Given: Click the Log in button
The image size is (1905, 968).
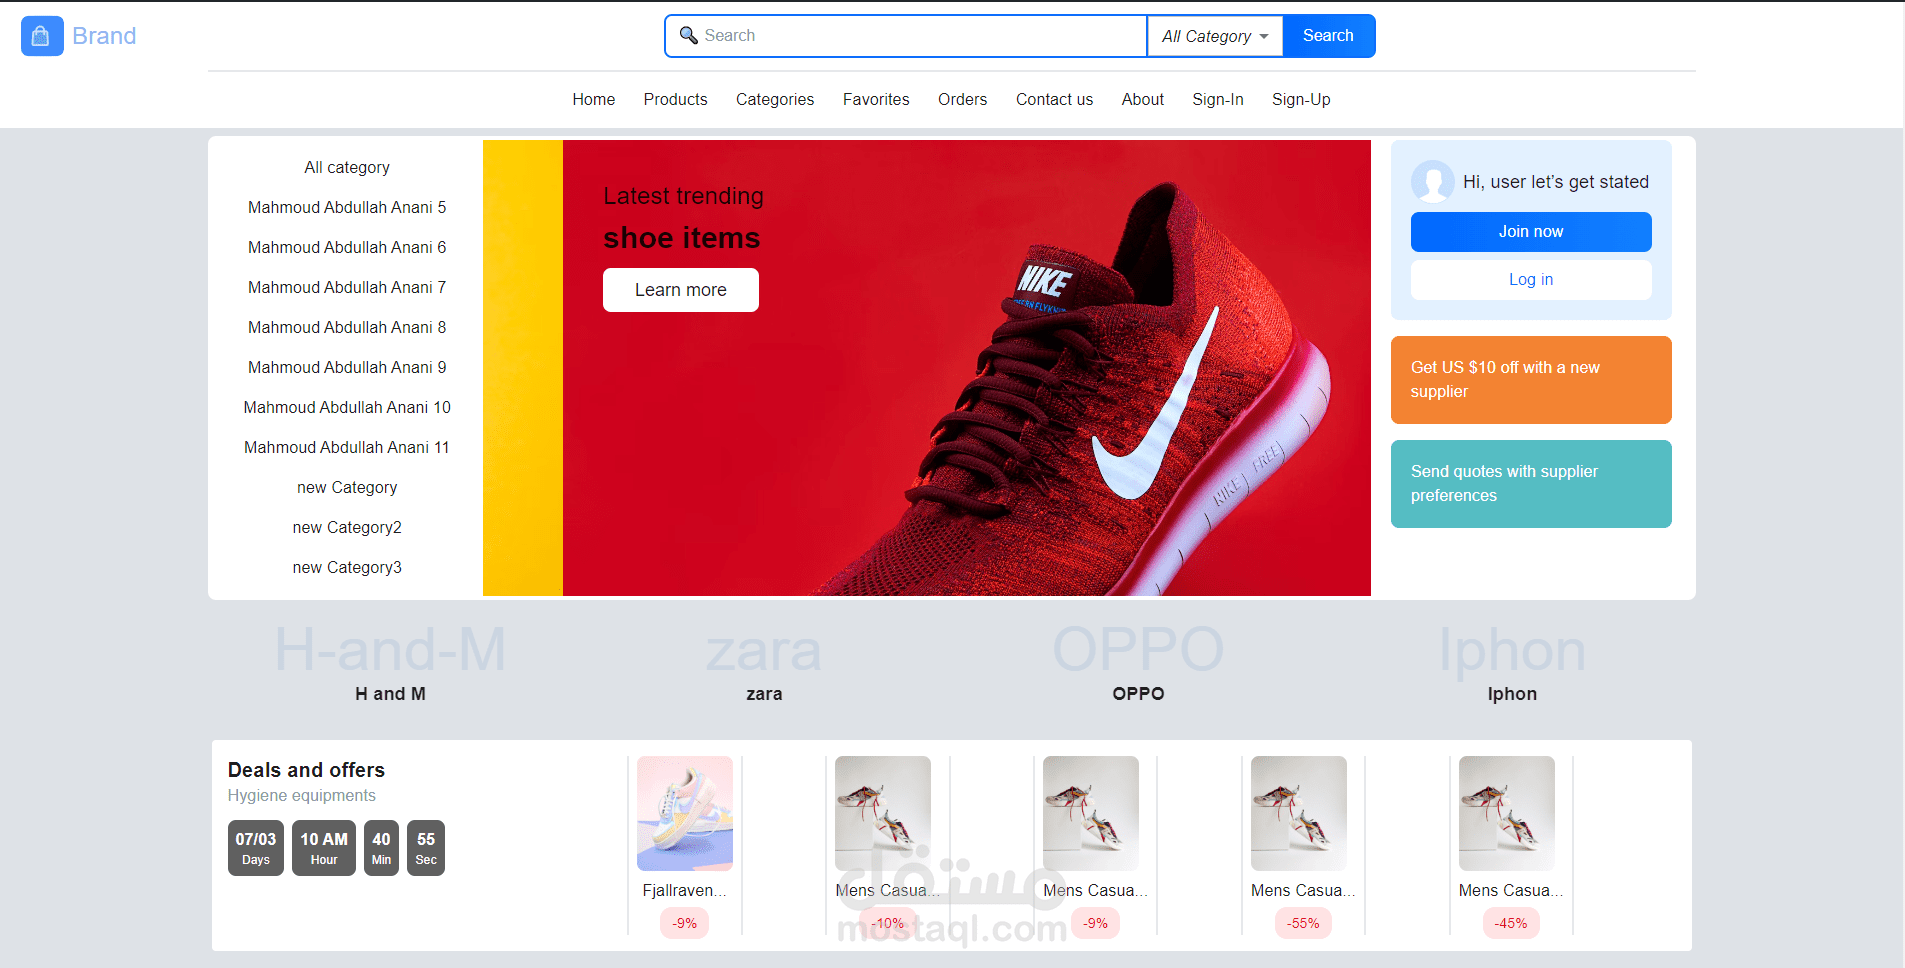Looking at the screenshot, I should tap(1531, 280).
